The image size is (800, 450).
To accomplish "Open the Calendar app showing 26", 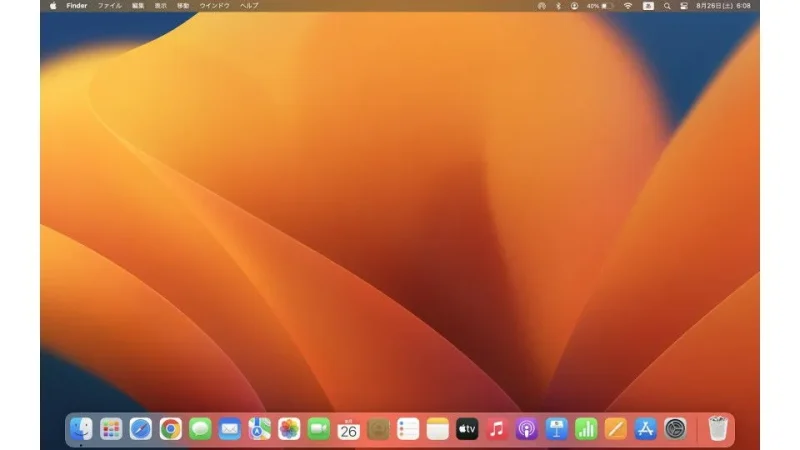I will [348, 429].
